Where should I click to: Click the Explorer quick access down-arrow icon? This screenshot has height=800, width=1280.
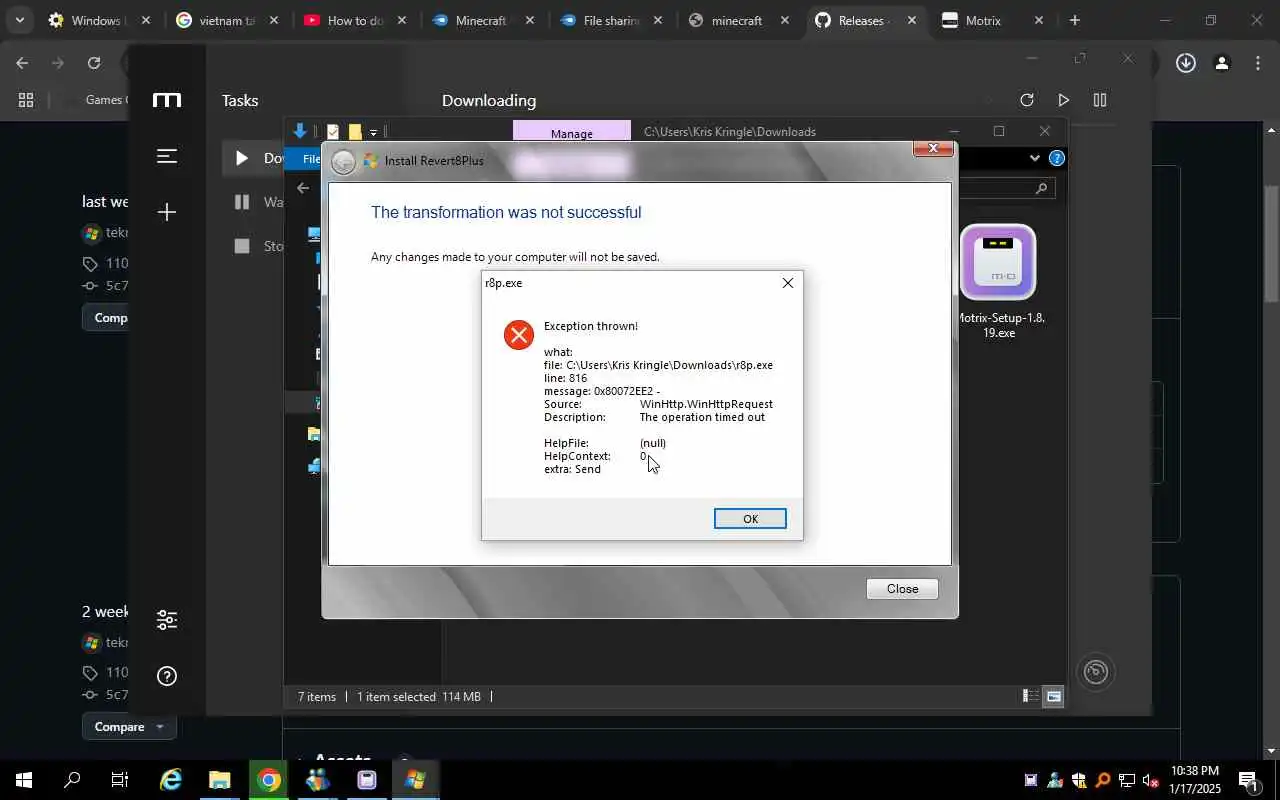pos(299,131)
